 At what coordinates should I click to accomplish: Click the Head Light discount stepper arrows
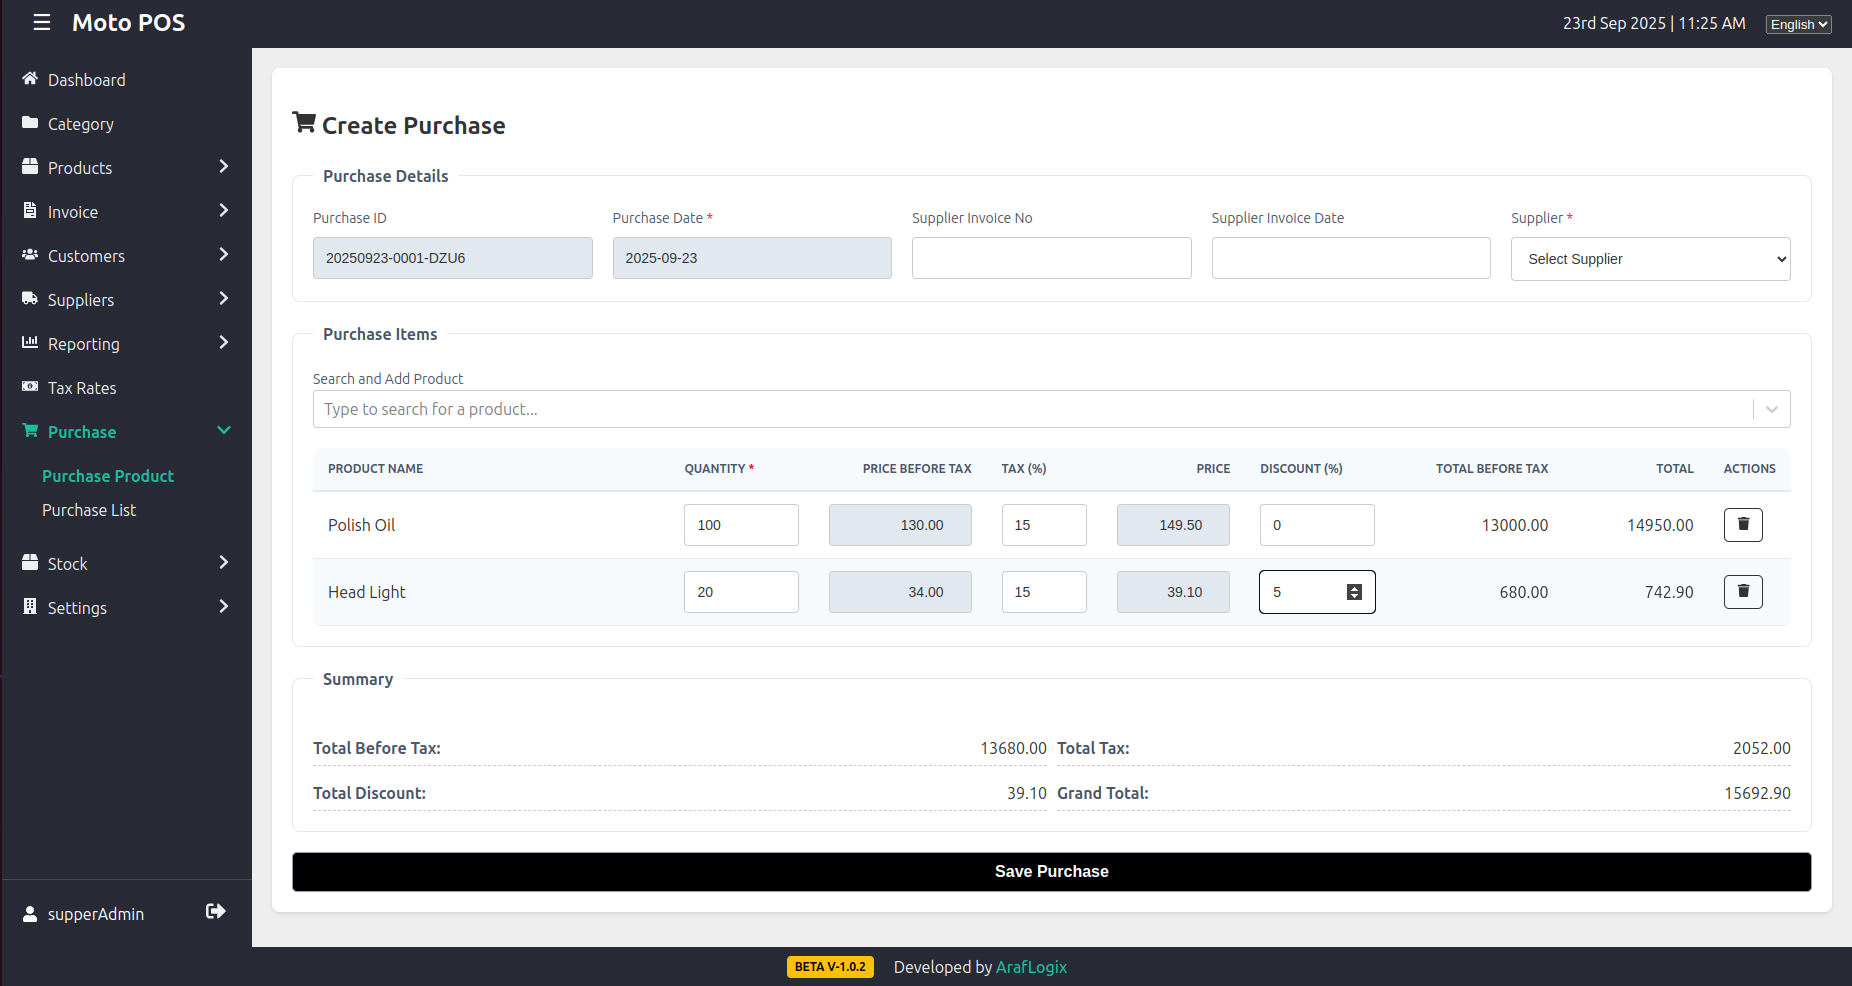(x=1354, y=592)
